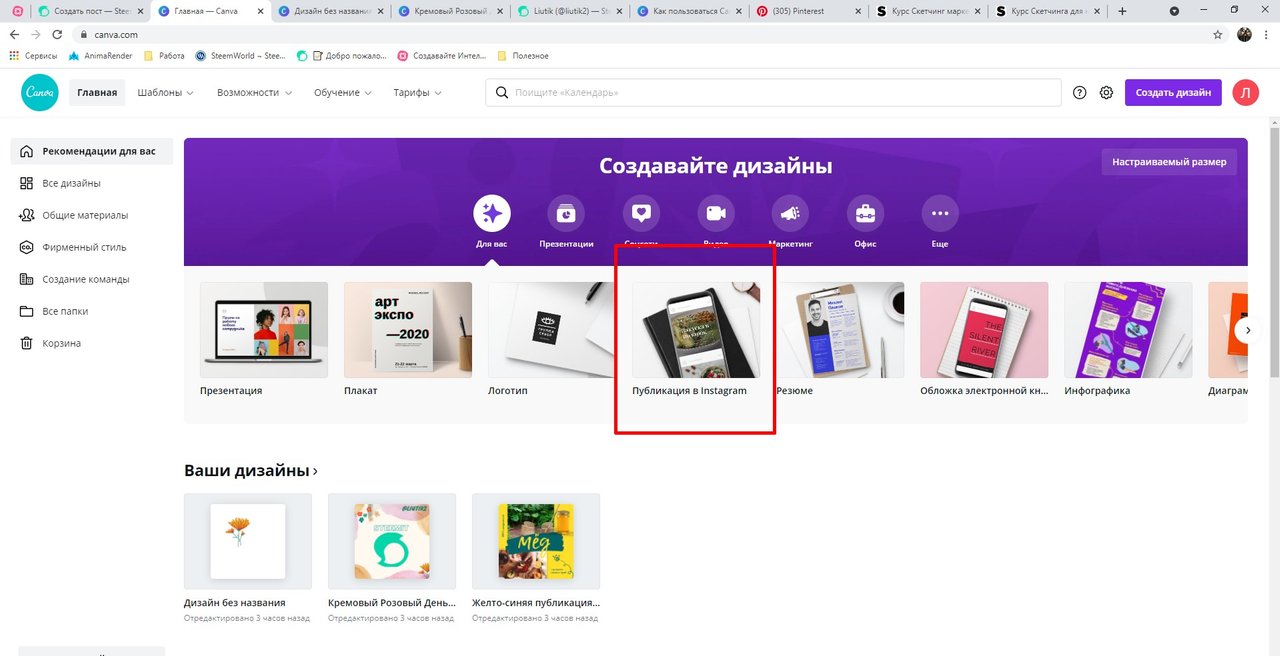
Task: Click the search magnifier icon
Action: click(x=502, y=92)
